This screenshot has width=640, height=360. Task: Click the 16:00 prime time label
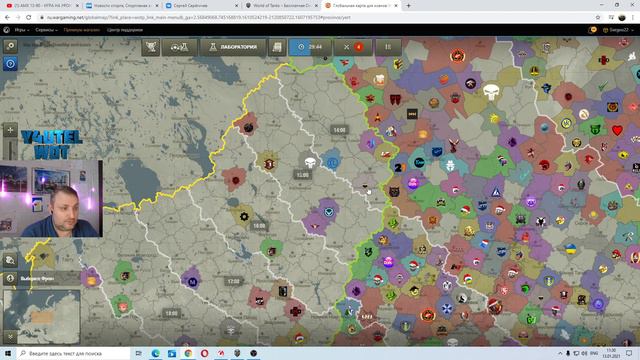pyautogui.click(x=259, y=226)
